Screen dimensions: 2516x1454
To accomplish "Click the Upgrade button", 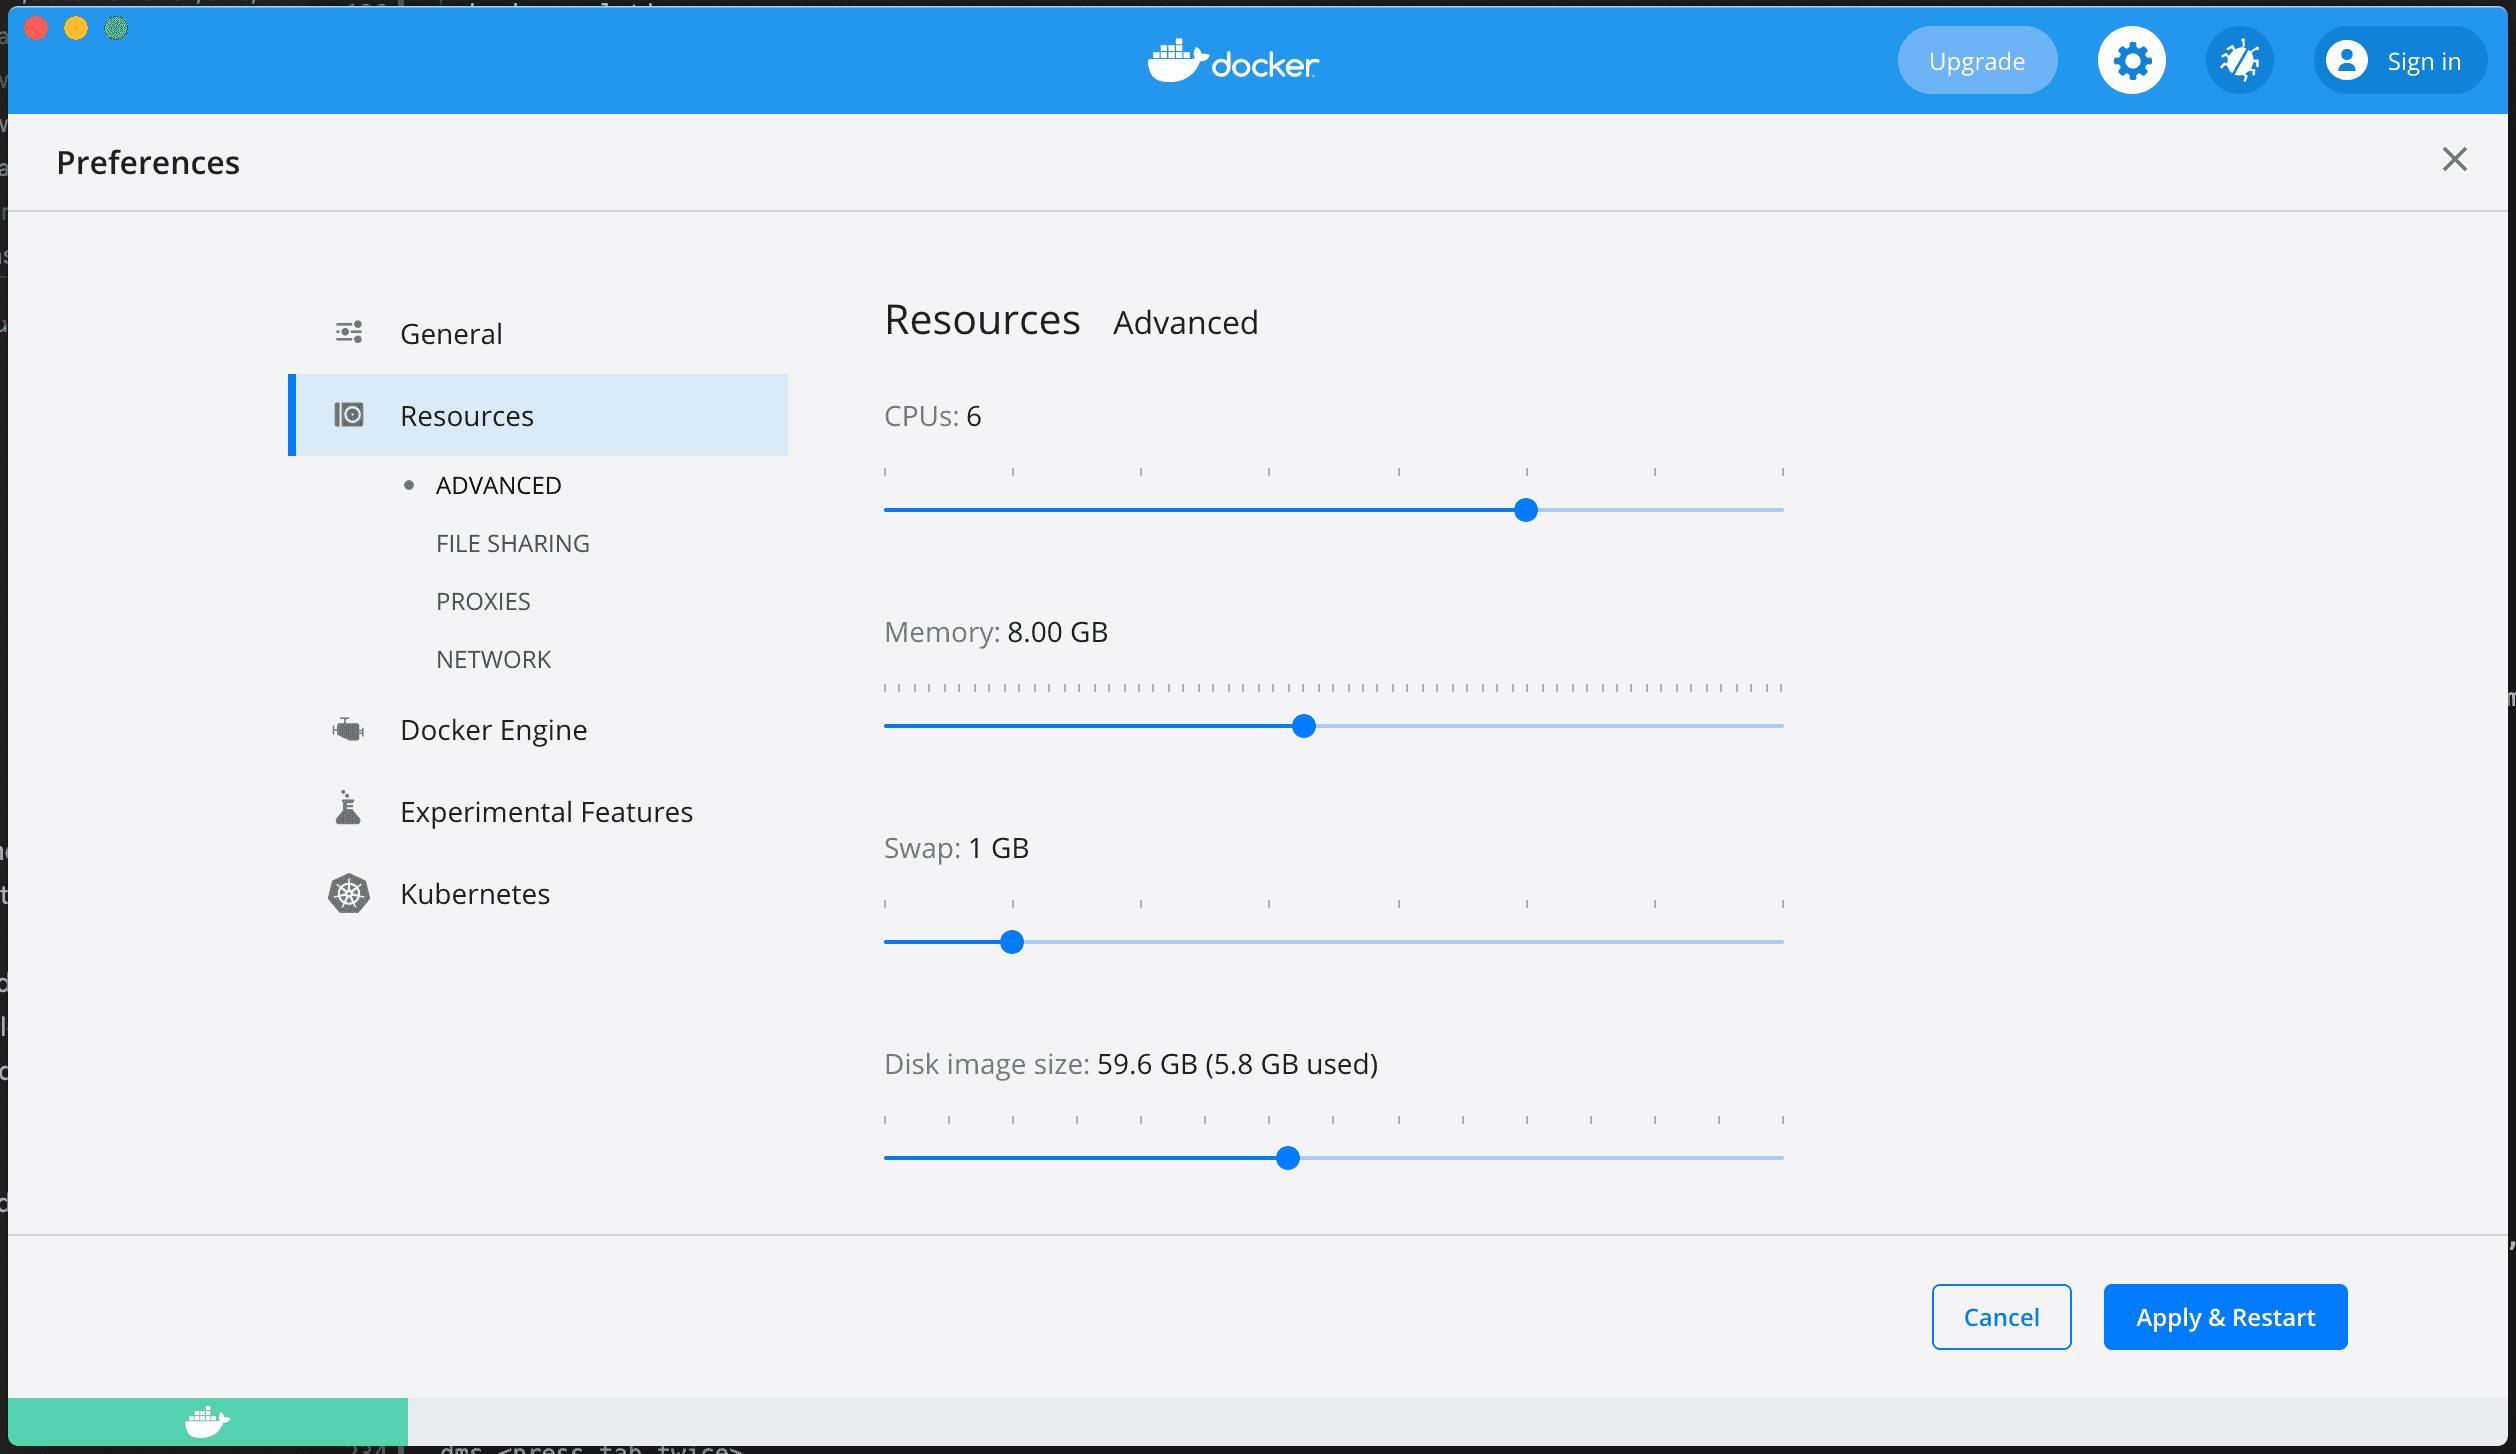I will click(x=1977, y=61).
